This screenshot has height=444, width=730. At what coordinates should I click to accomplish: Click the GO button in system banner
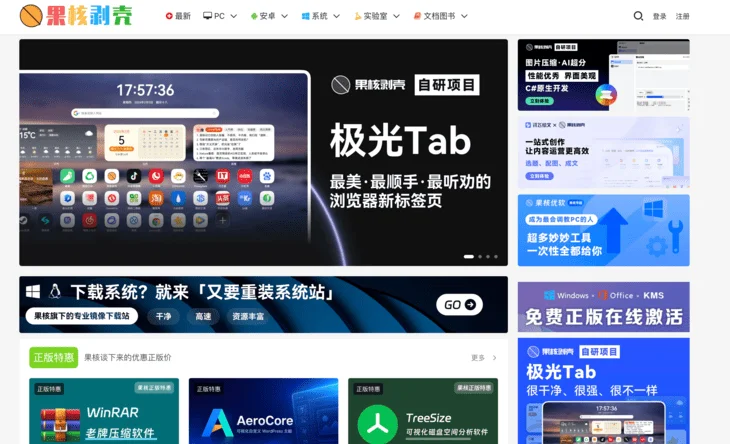tap(459, 304)
